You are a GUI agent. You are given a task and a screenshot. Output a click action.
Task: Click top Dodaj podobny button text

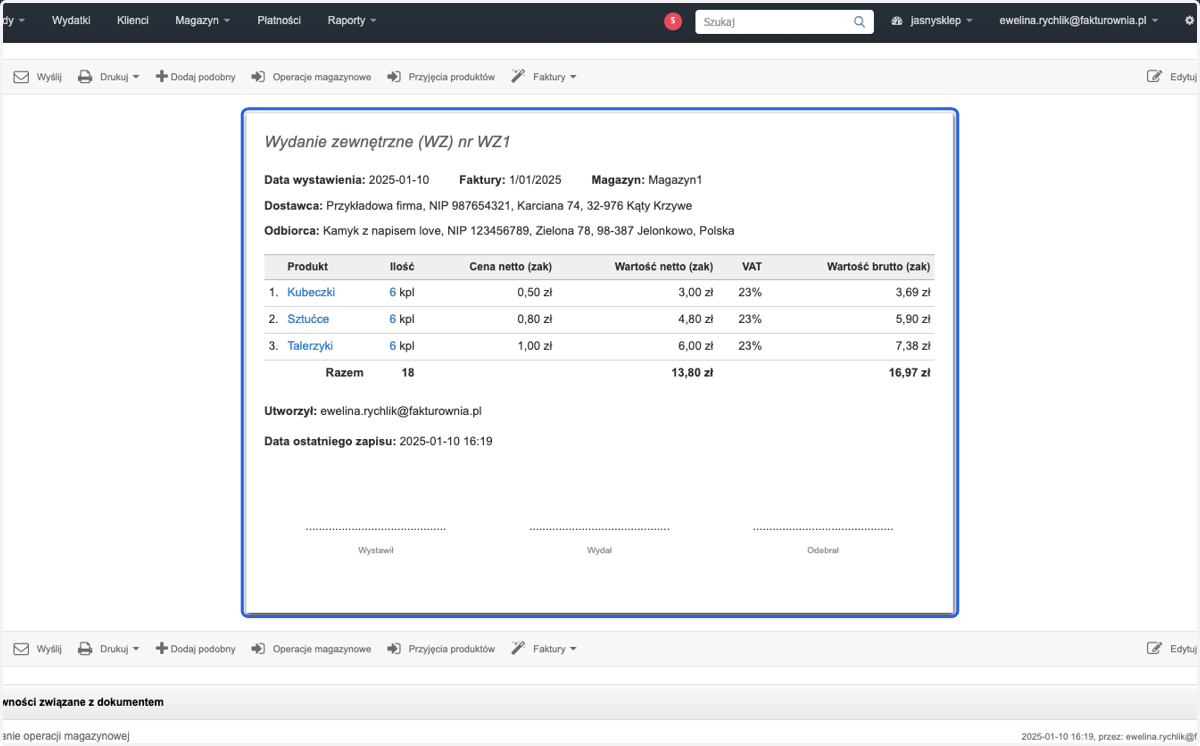[x=203, y=77]
